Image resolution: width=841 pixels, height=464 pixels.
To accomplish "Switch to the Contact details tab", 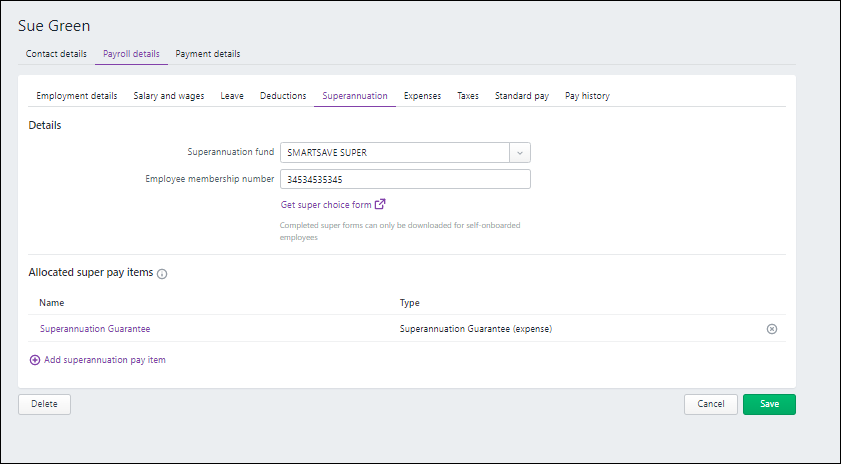I will pyautogui.click(x=56, y=54).
